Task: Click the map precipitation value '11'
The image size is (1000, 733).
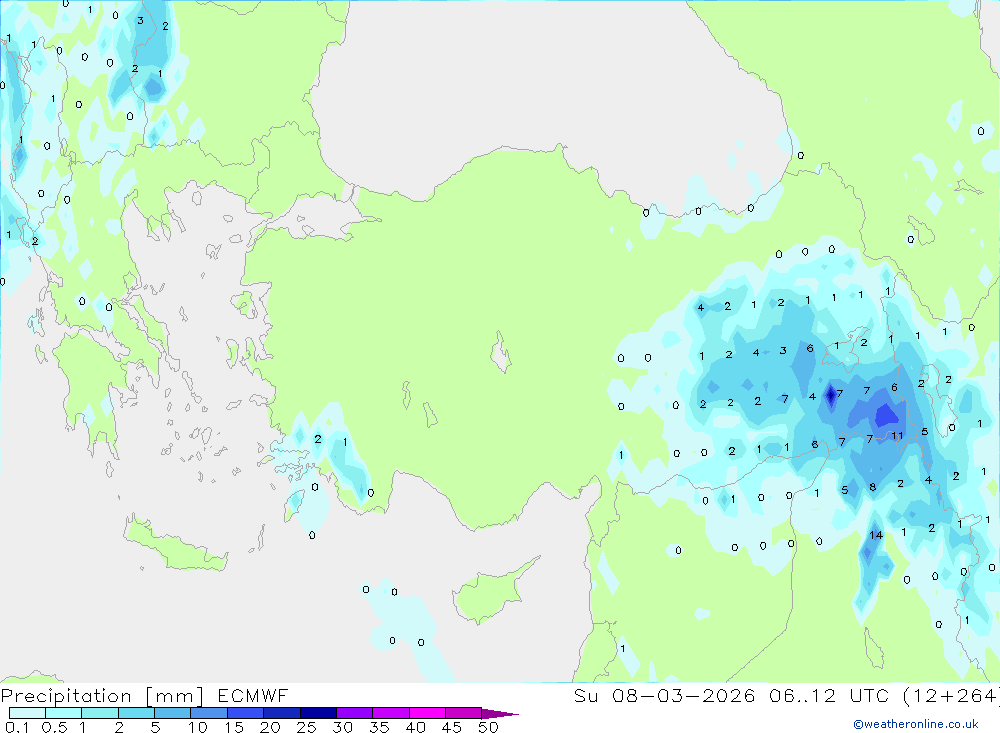Action: 897,436
